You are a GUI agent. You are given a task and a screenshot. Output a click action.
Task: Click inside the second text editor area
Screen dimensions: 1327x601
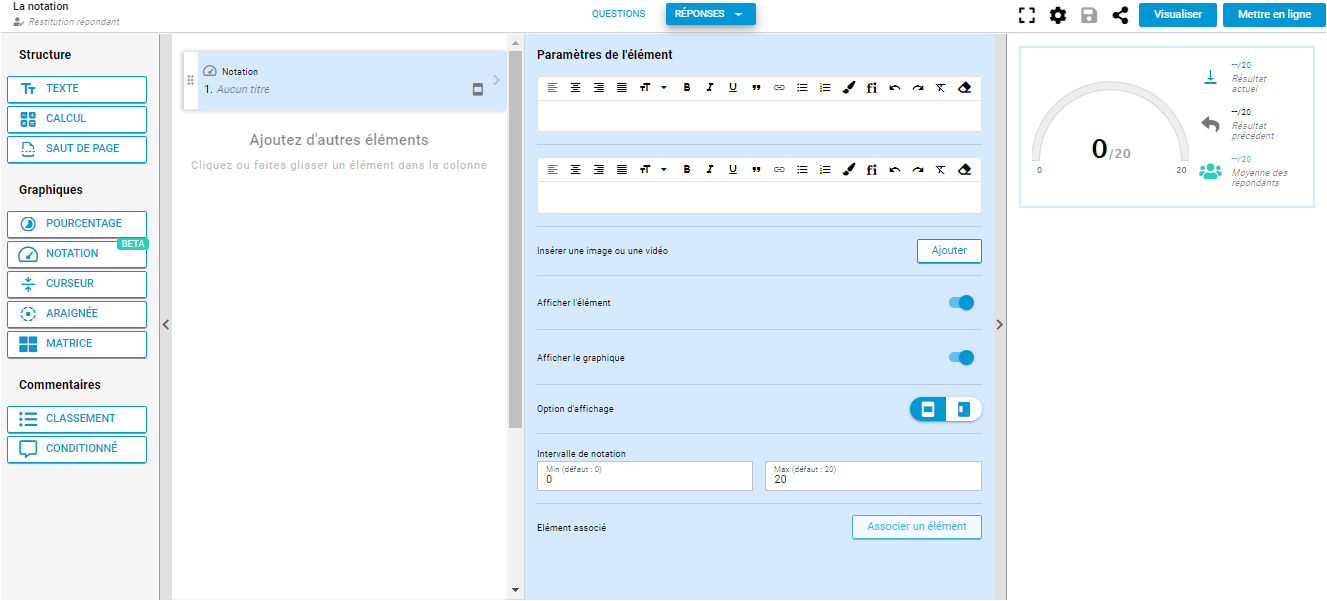759,198
